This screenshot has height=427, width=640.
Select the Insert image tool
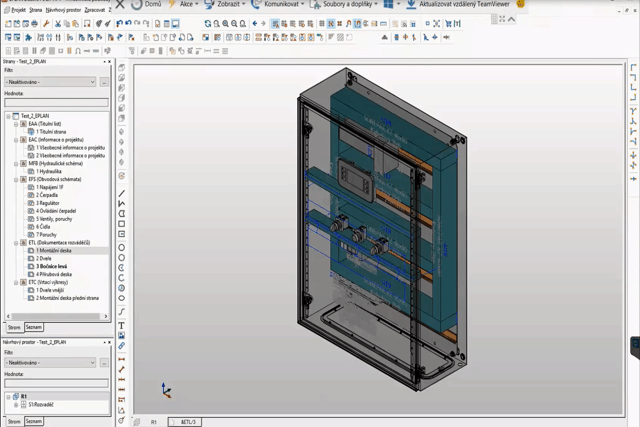tap(122, 336)
